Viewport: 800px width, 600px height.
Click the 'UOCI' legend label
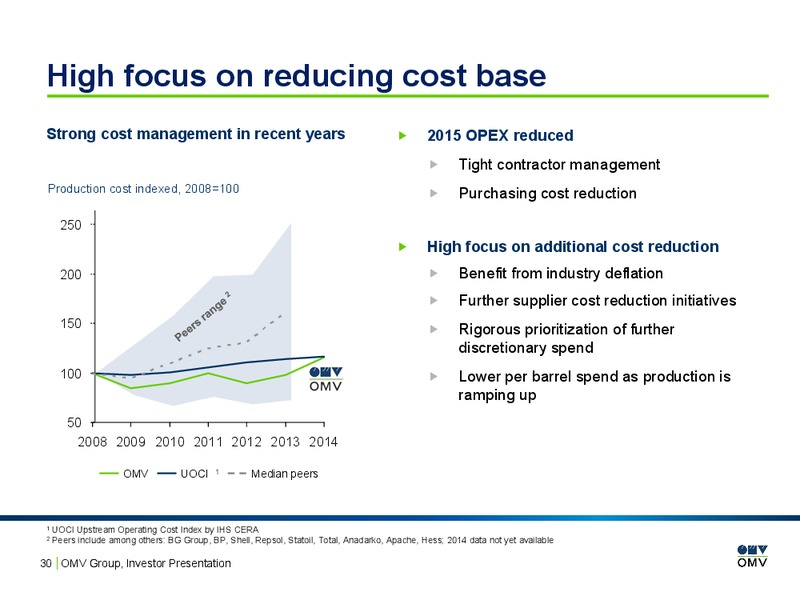tap(194, 474)
